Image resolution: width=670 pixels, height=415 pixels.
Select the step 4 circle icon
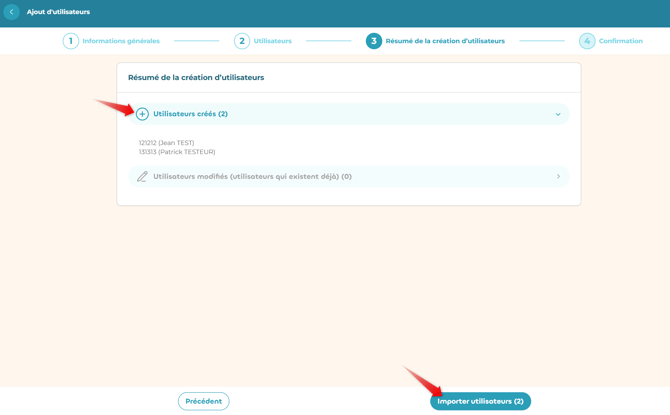[x=587, y=41]
